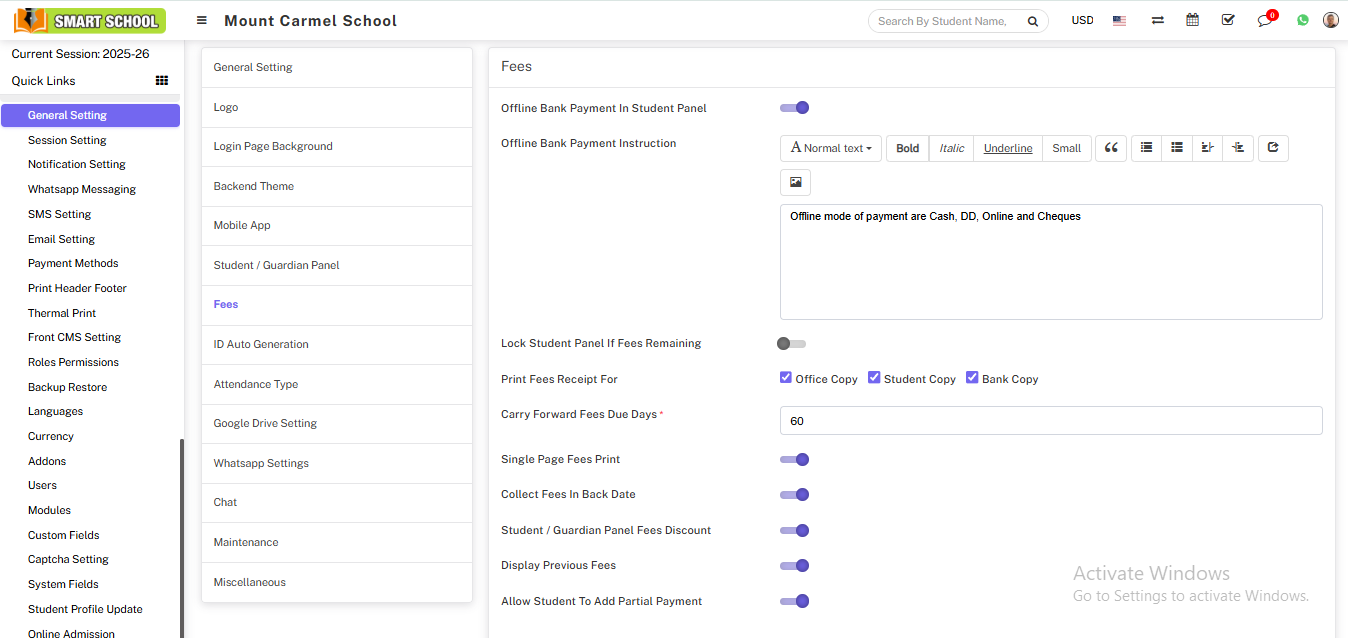The width and height of the screenshot is (1348, 638).
Task: Click the Quick Links grid icon
Action: [162, 81]
